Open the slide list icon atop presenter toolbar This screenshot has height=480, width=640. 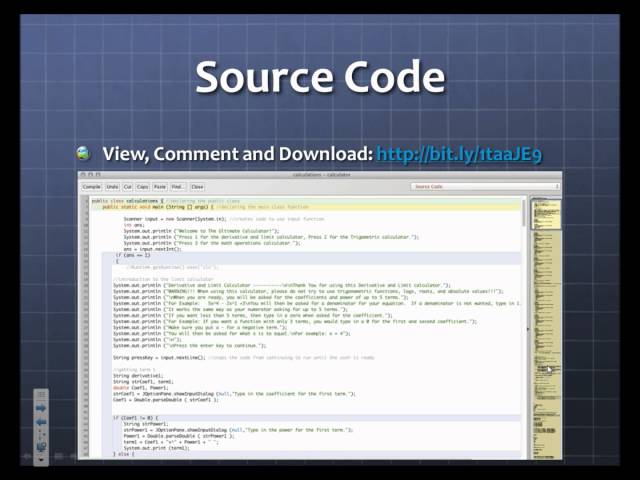tap(41, 395)
